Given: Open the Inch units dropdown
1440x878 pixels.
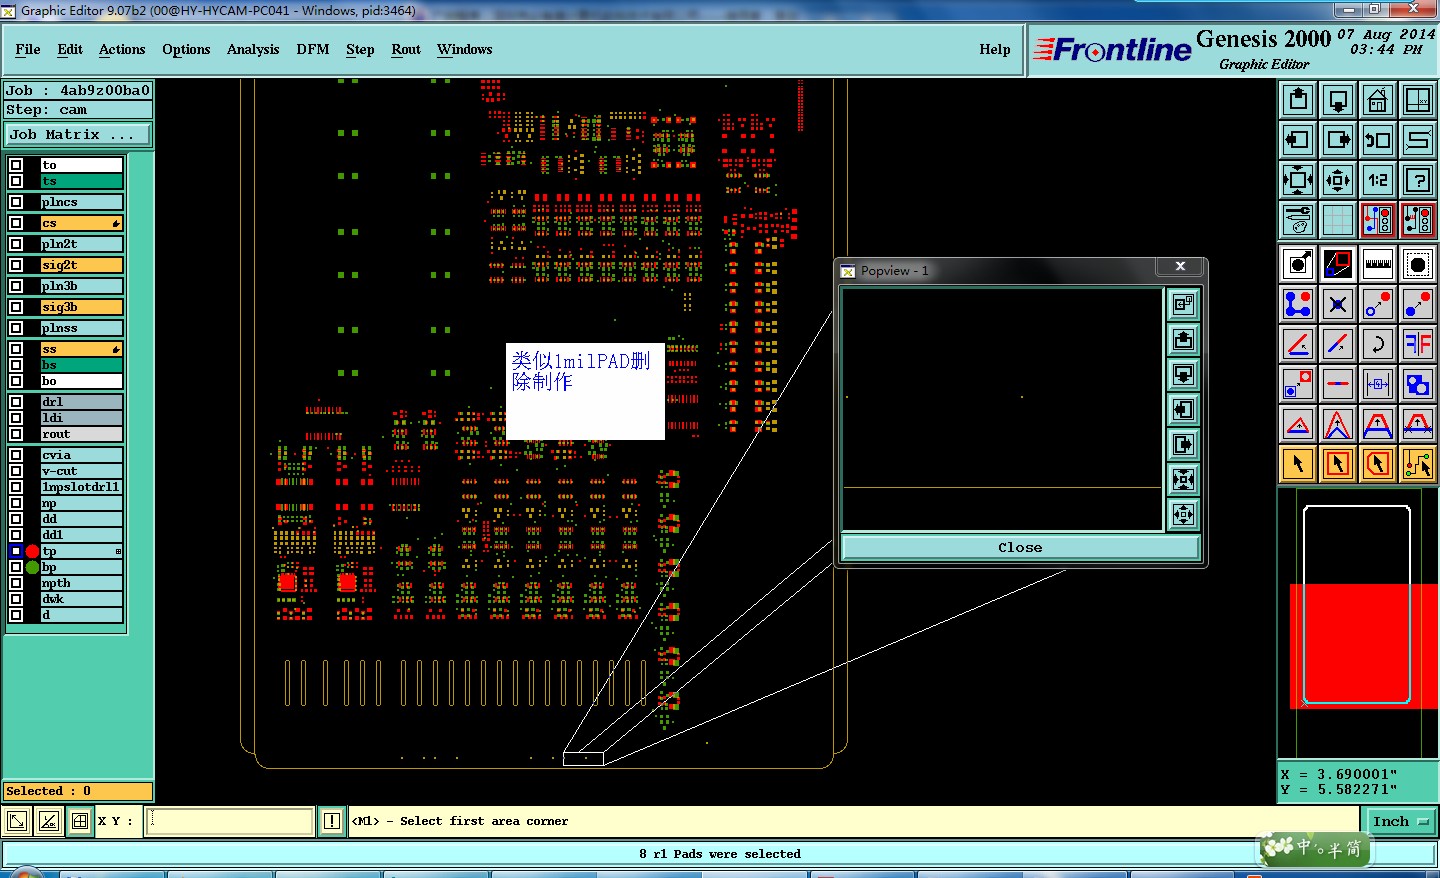Looking at the screenshot, I should [x=1401, y=822].
